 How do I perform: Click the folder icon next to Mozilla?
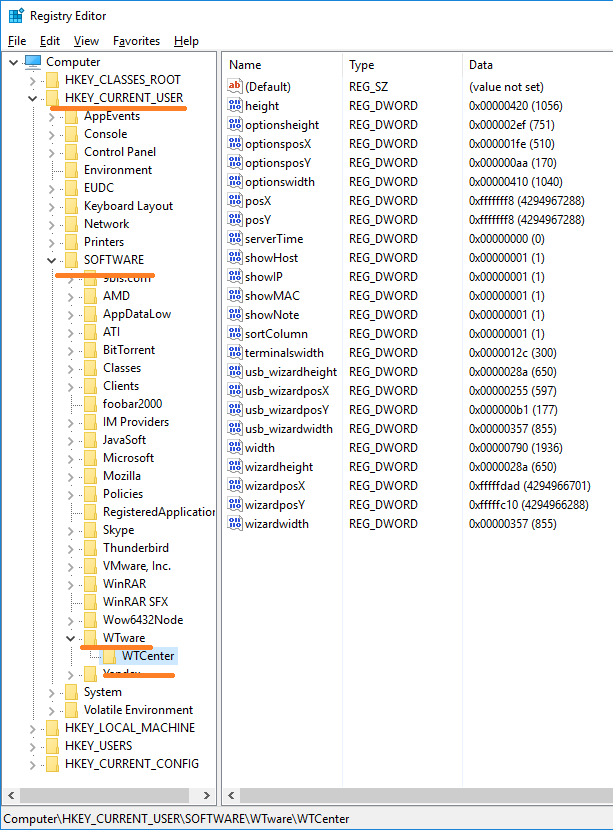pyautogui.click(x=90, y=476)
